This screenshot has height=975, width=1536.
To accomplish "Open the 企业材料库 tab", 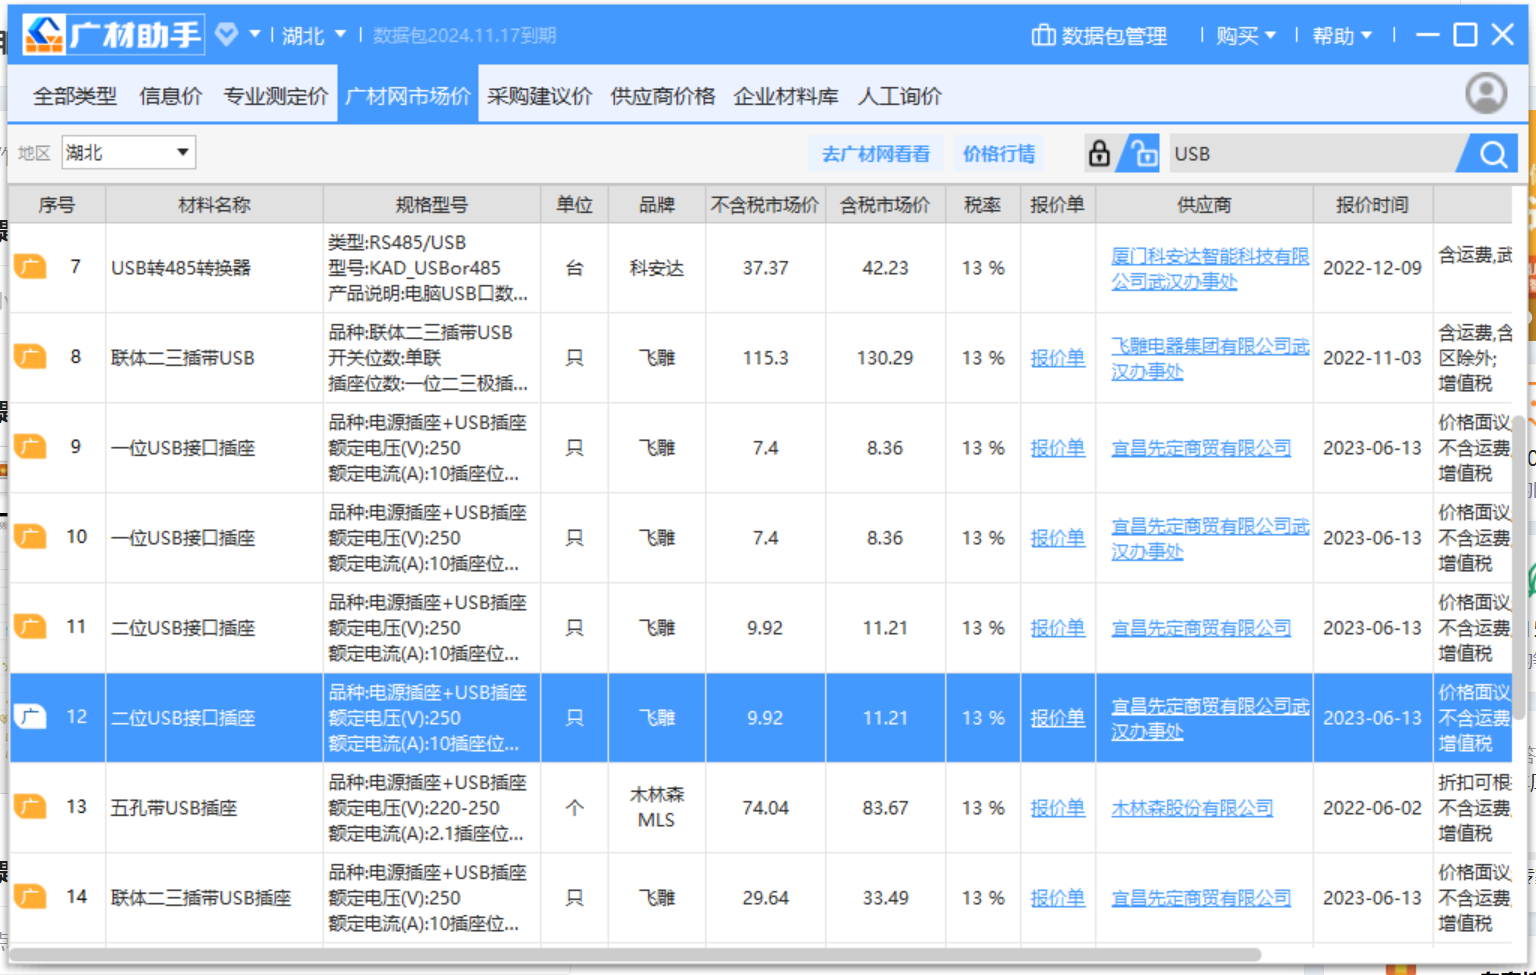I will pos(786,96).
